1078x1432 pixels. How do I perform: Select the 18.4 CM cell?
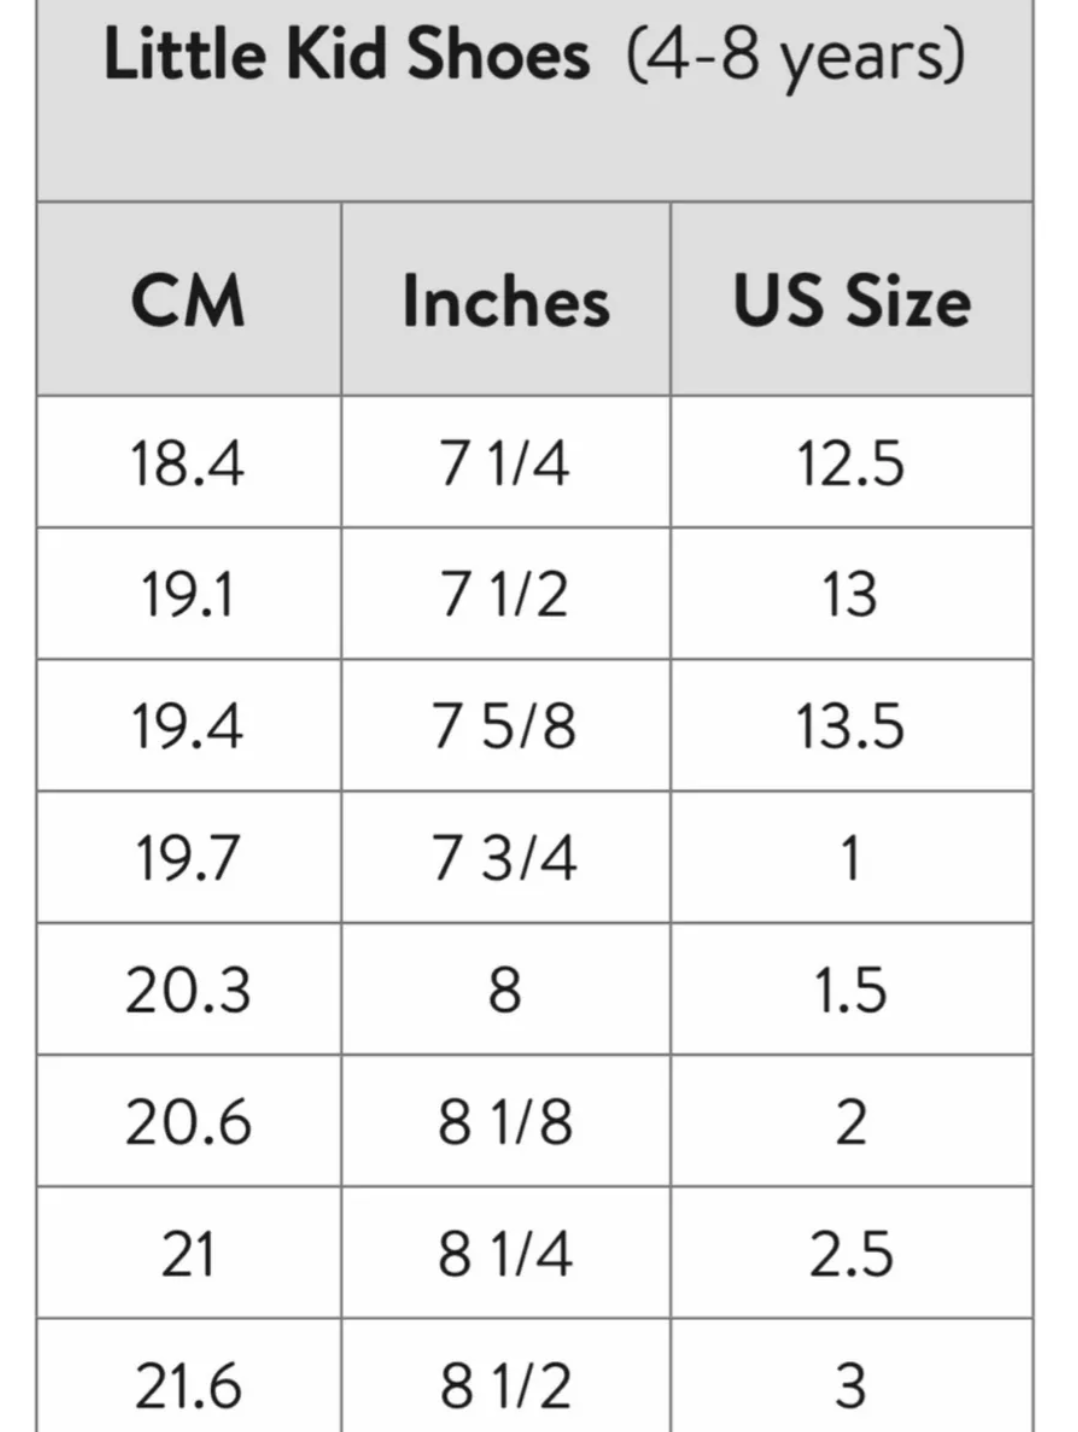tap(188, 463)
